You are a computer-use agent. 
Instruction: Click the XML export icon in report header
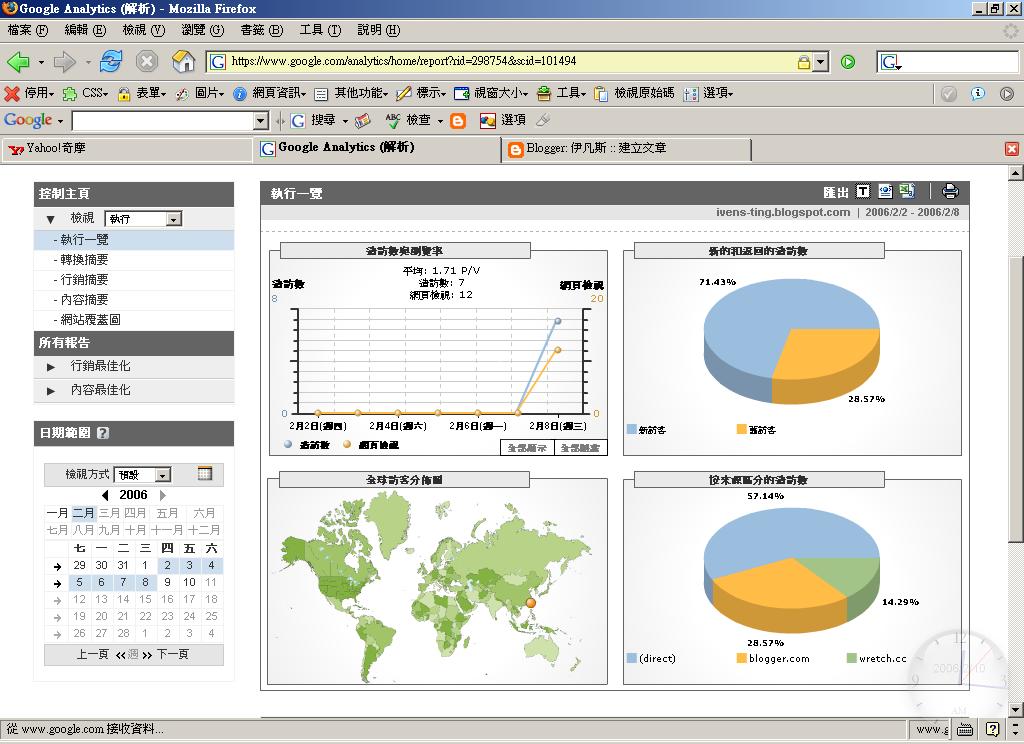click(885, 191)
